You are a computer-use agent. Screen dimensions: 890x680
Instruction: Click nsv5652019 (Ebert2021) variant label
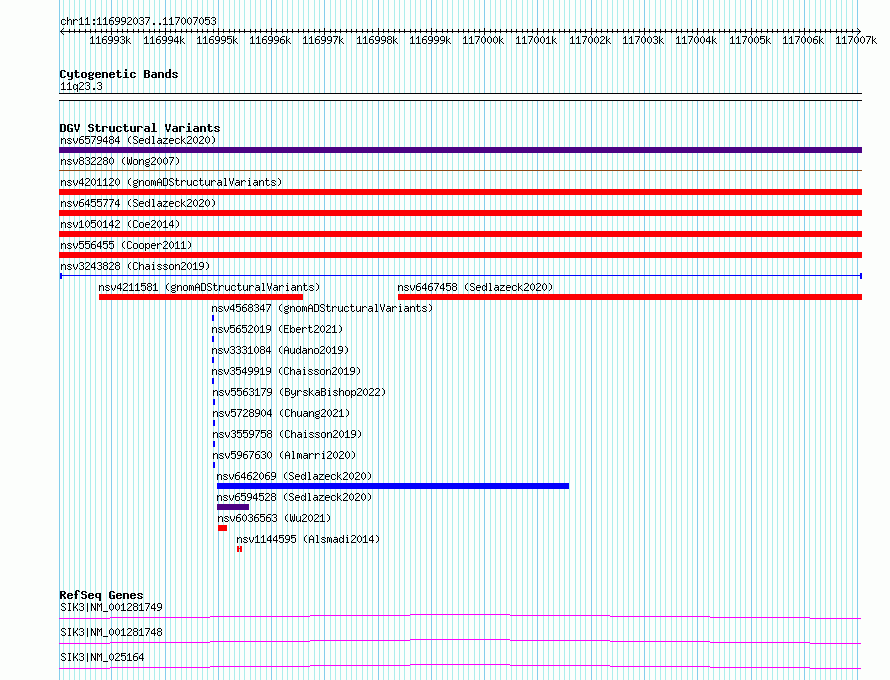tap(277, 329)
